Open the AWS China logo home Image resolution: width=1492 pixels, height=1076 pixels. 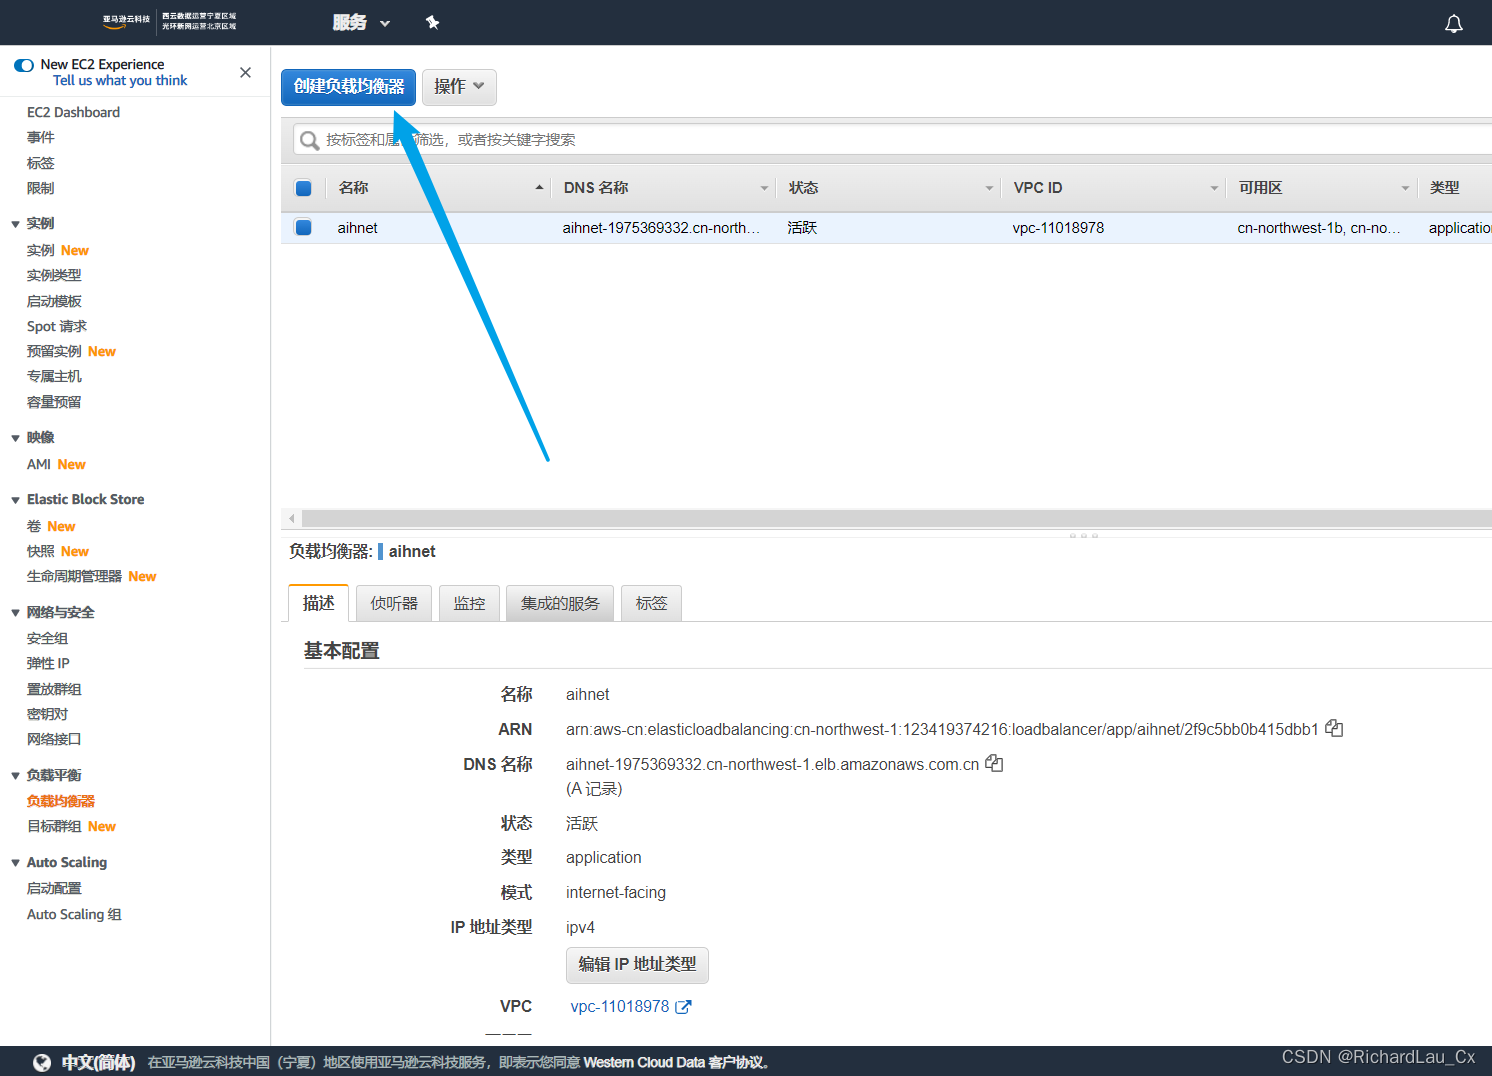click(x=169, y=21)
